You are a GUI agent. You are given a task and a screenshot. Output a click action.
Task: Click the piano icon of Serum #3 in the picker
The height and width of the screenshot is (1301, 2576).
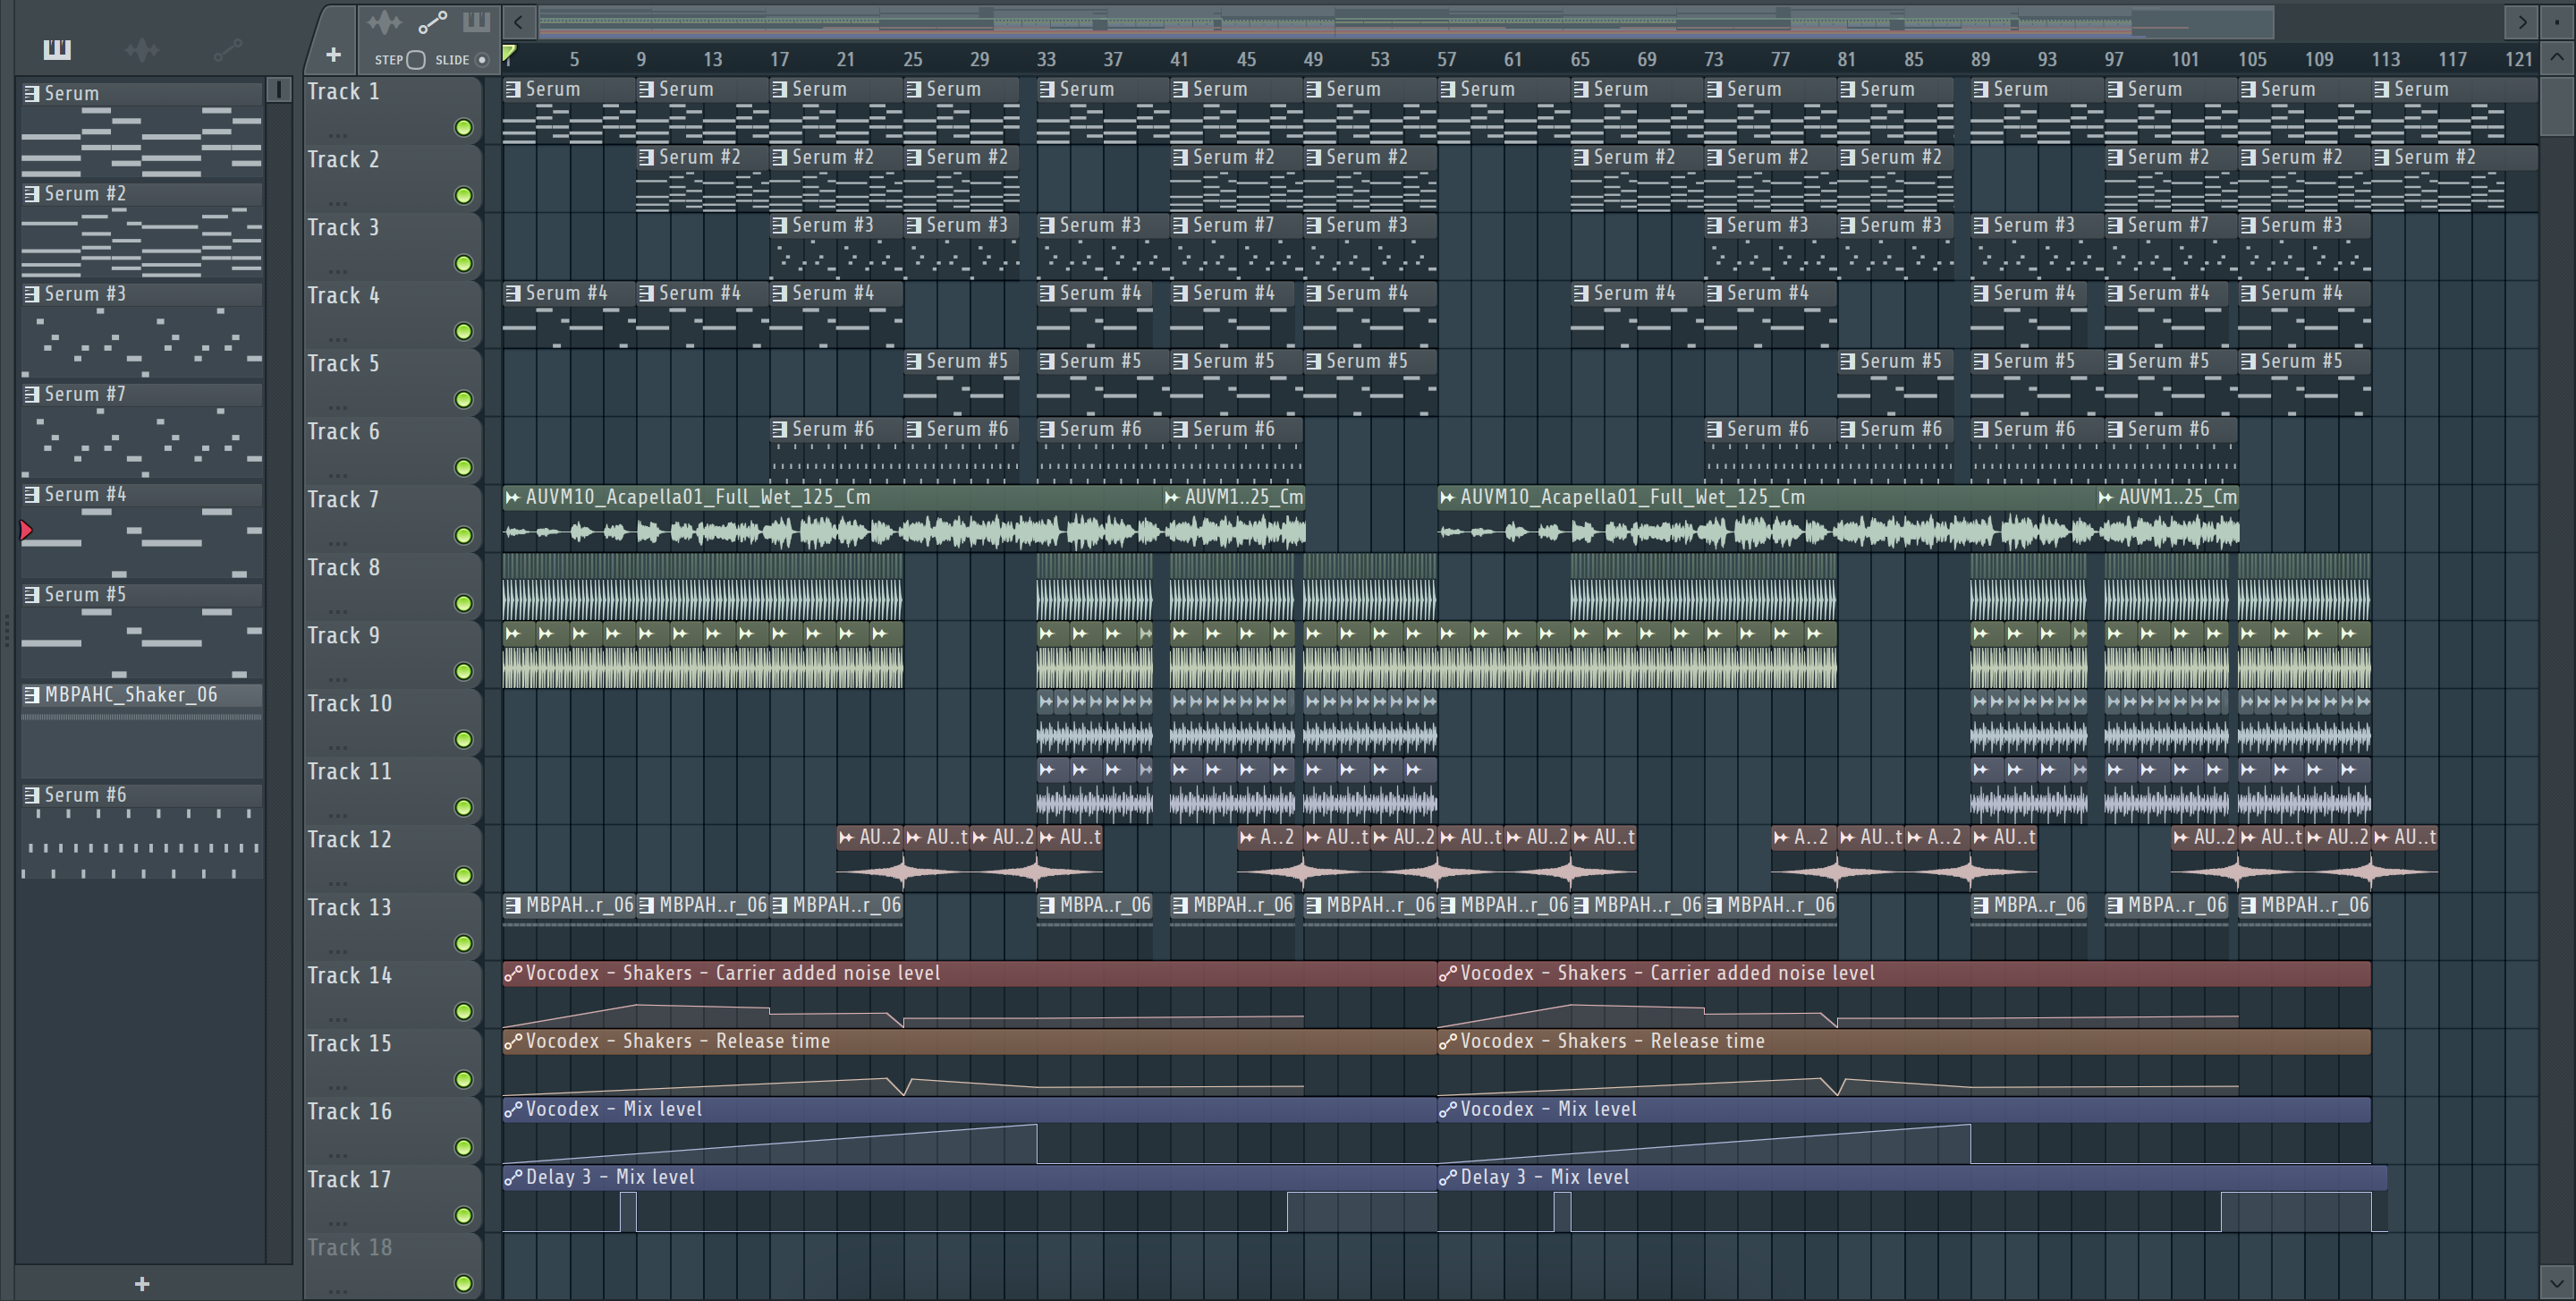coord(32,294)
